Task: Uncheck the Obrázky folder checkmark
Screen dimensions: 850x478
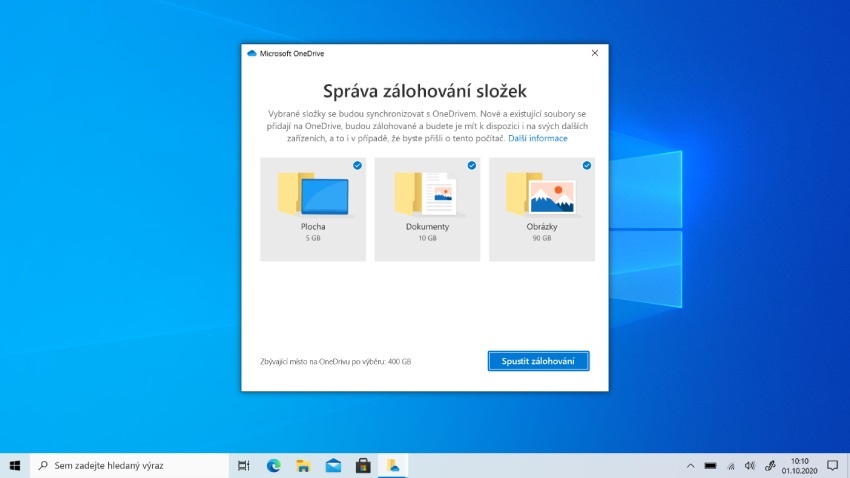Action: point(587,165)
